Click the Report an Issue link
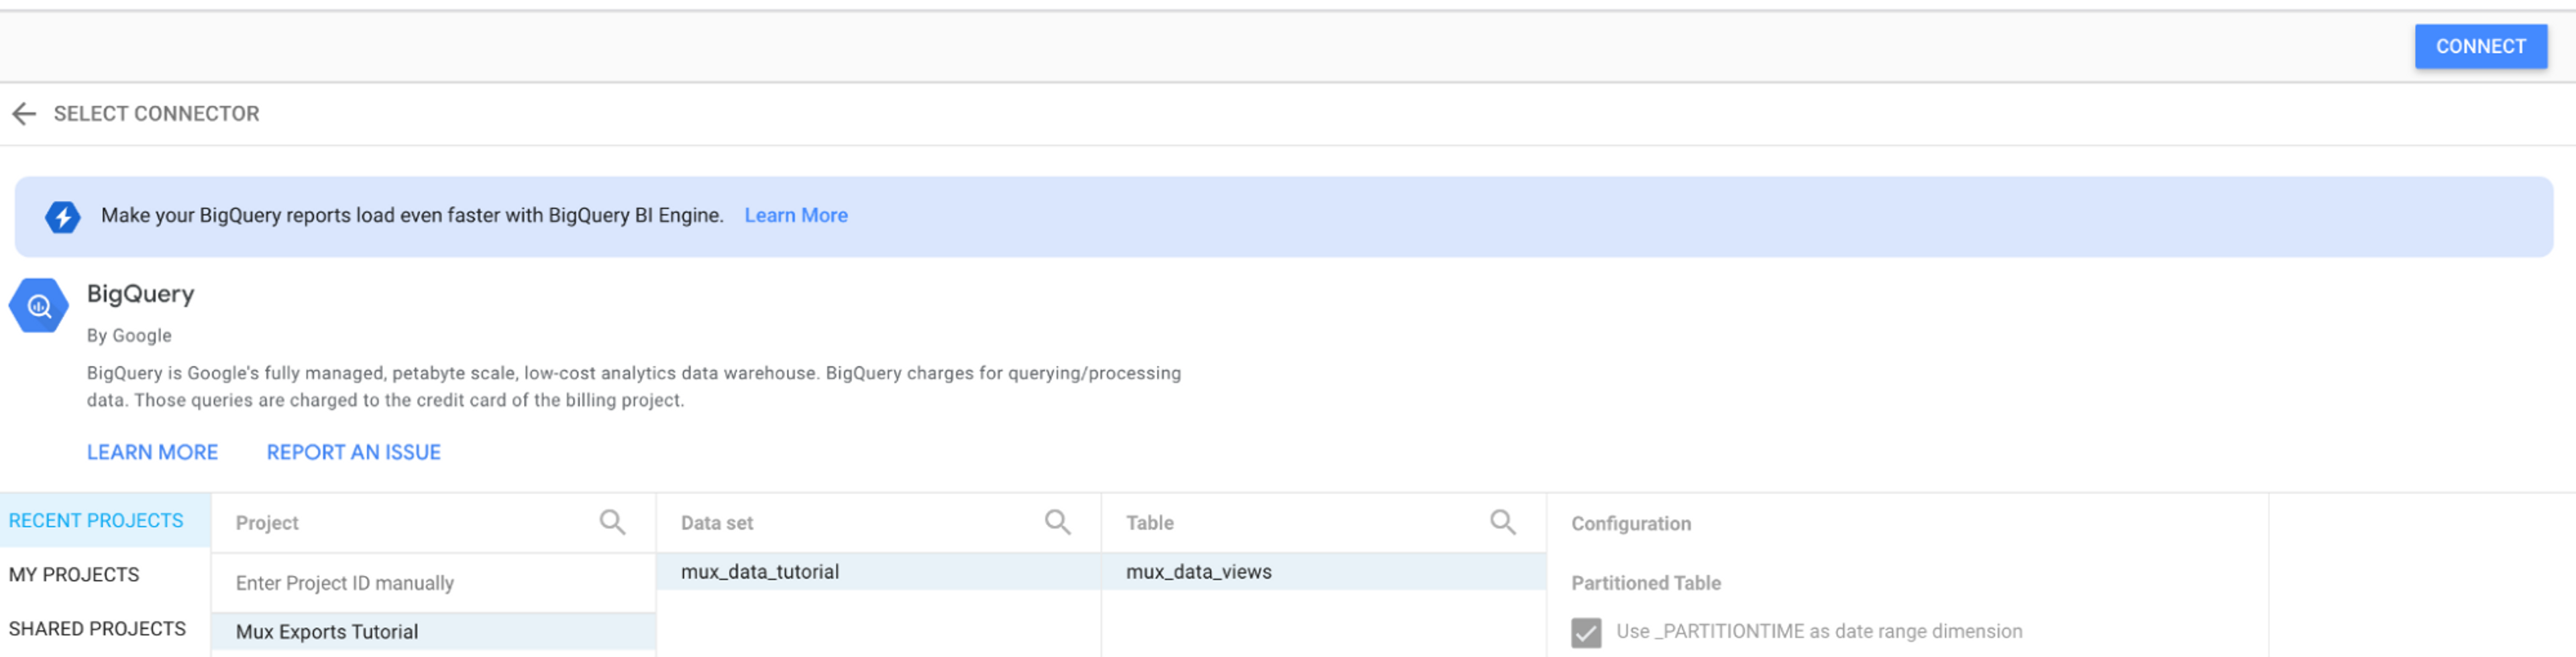Image resolution: width=2576 pixels, height=657 pixels. pos(353,453)
